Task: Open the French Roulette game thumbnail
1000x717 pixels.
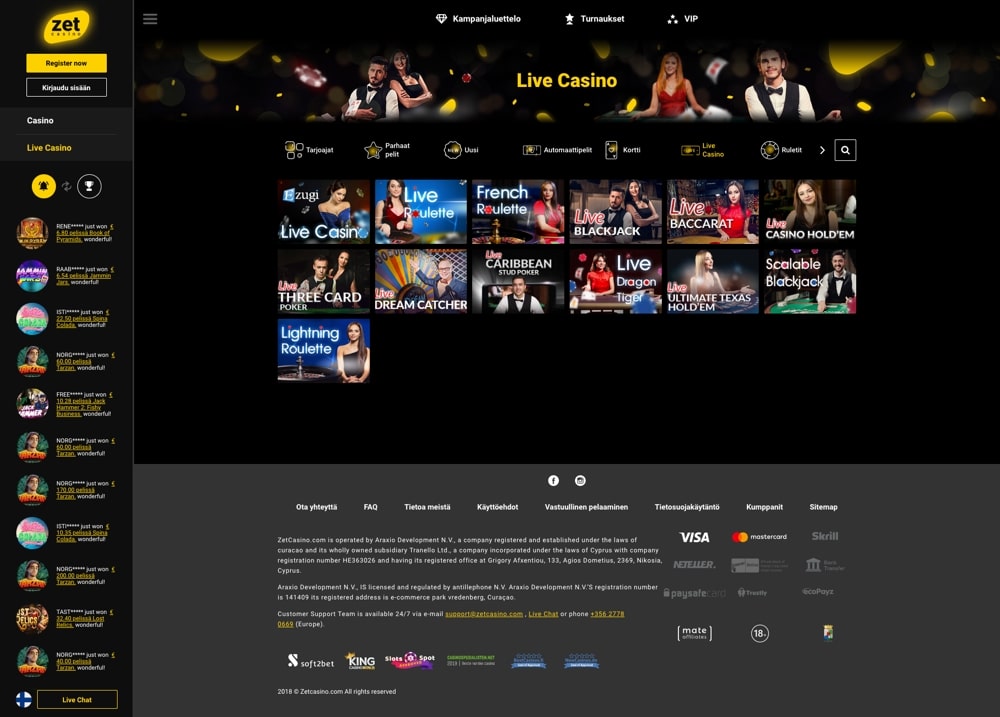Action: (518, 212)
